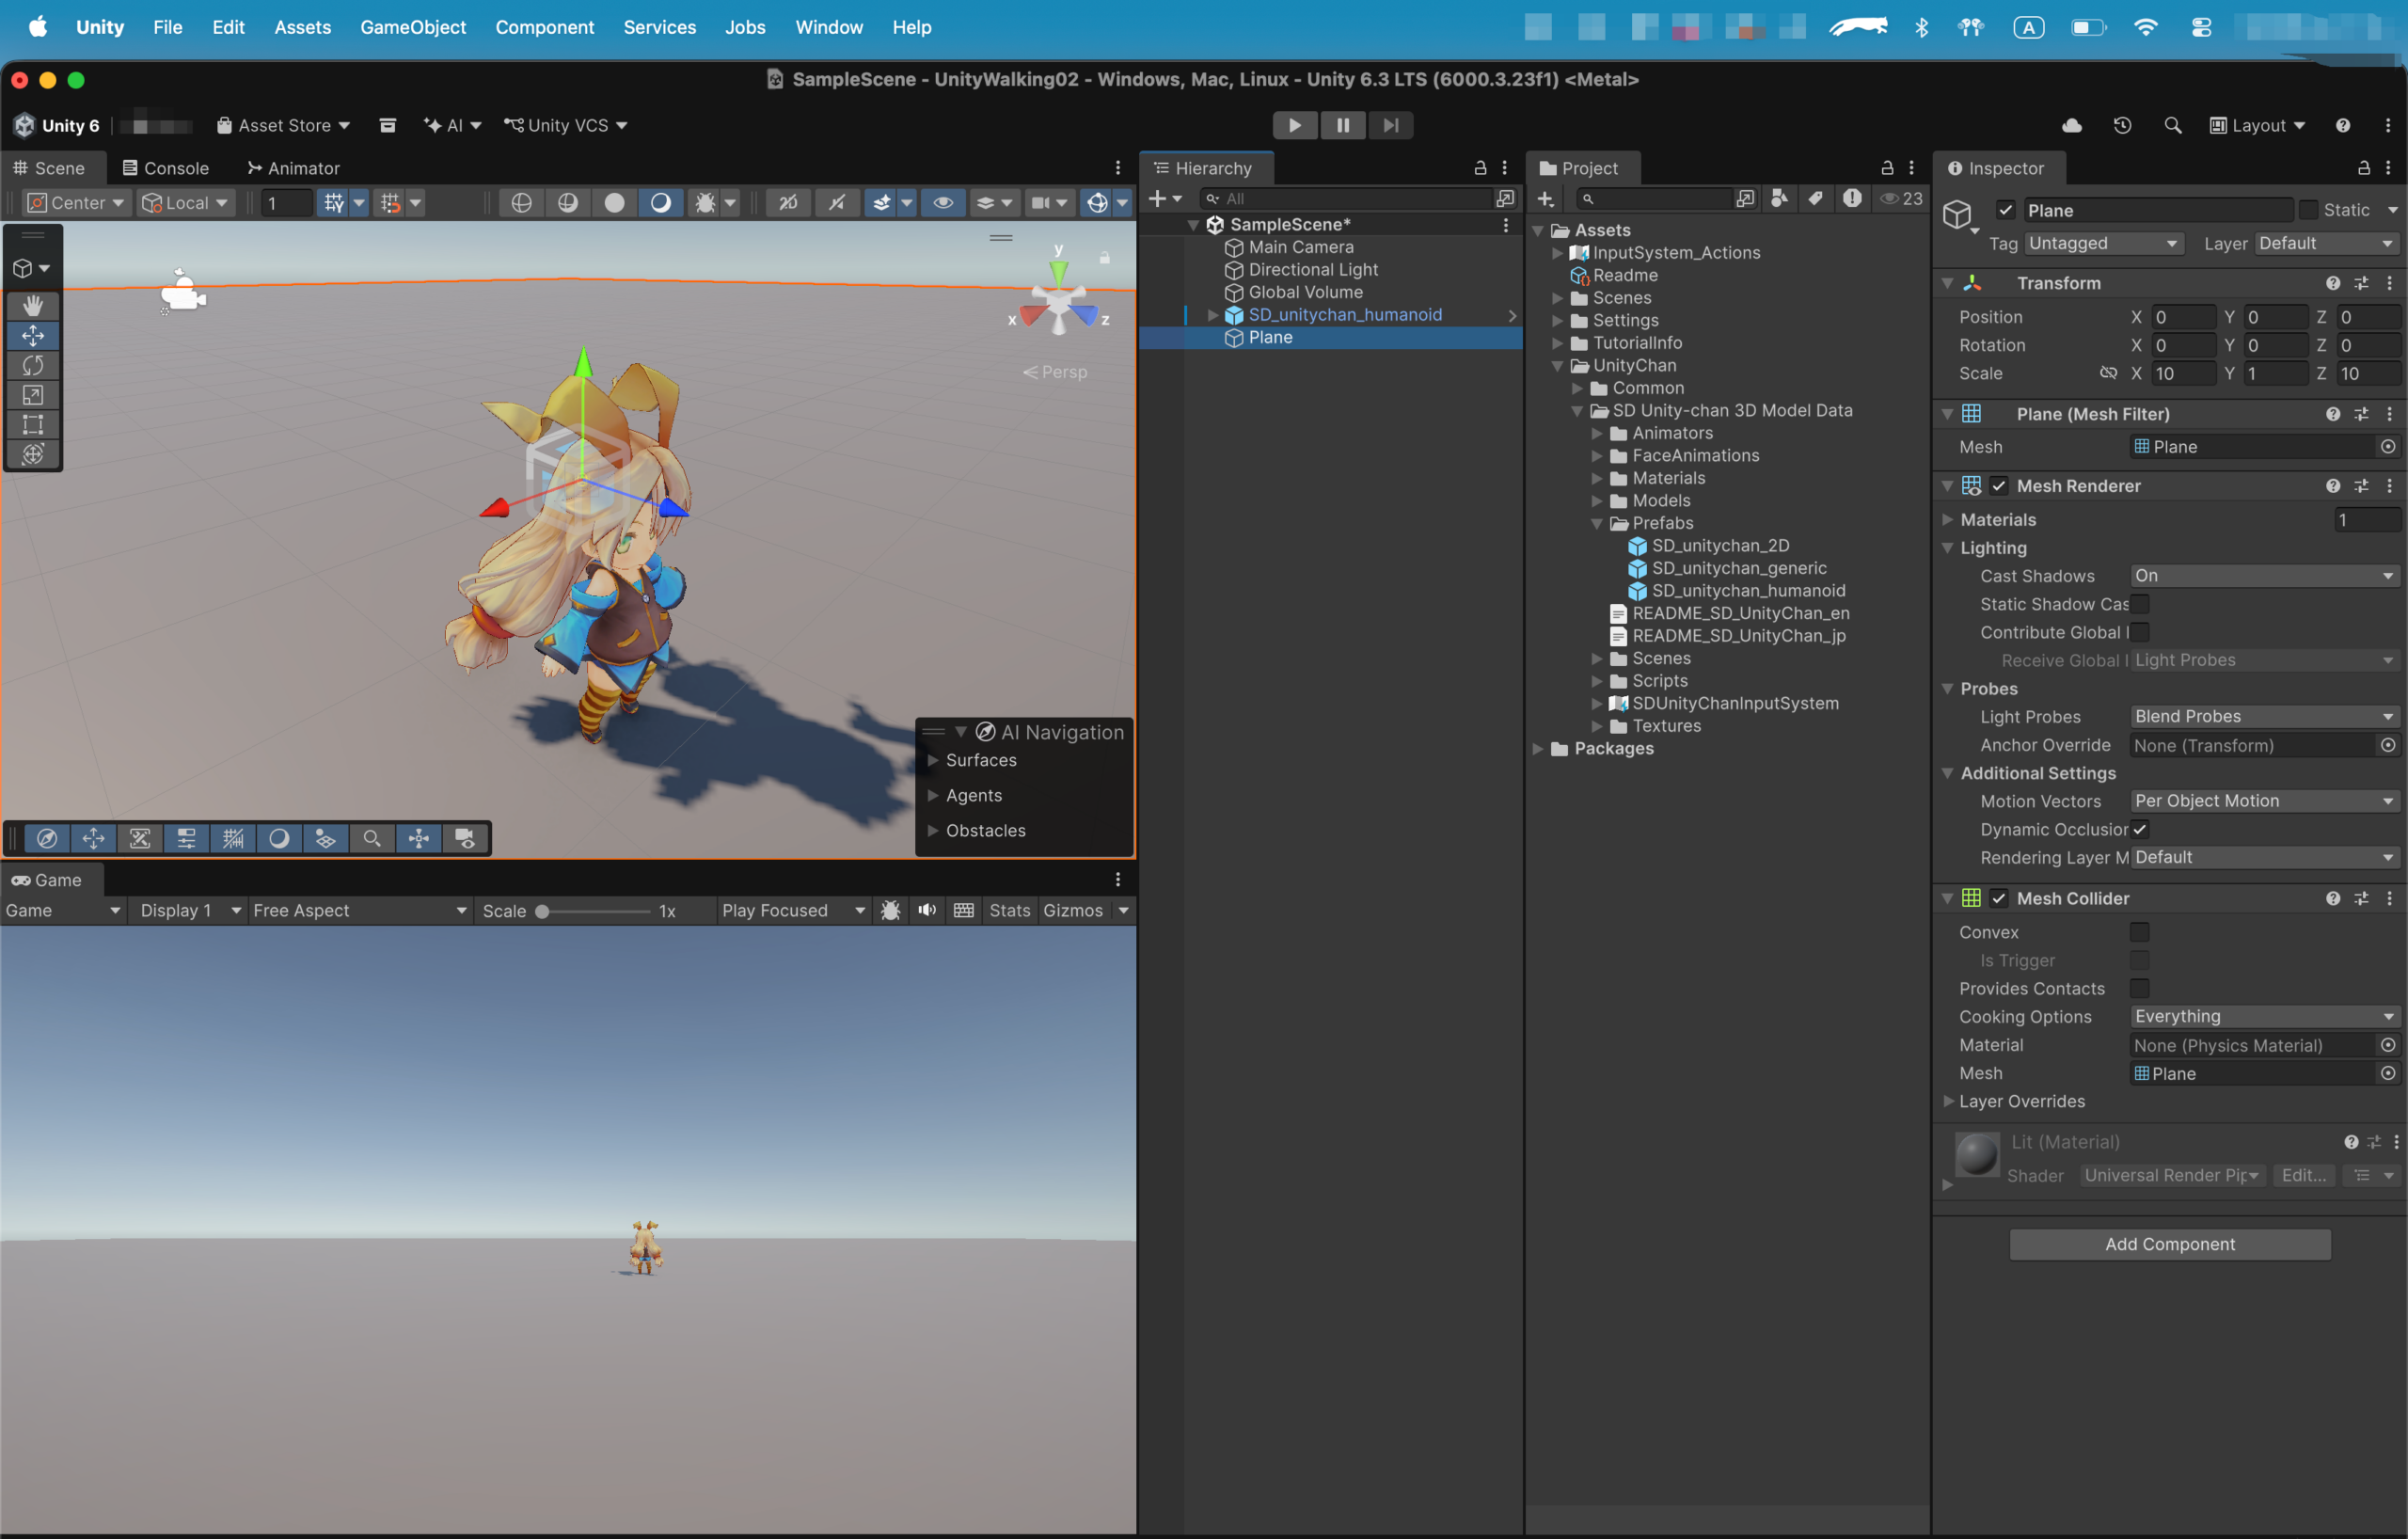Click the Add Component button

pos(2170,1244)
